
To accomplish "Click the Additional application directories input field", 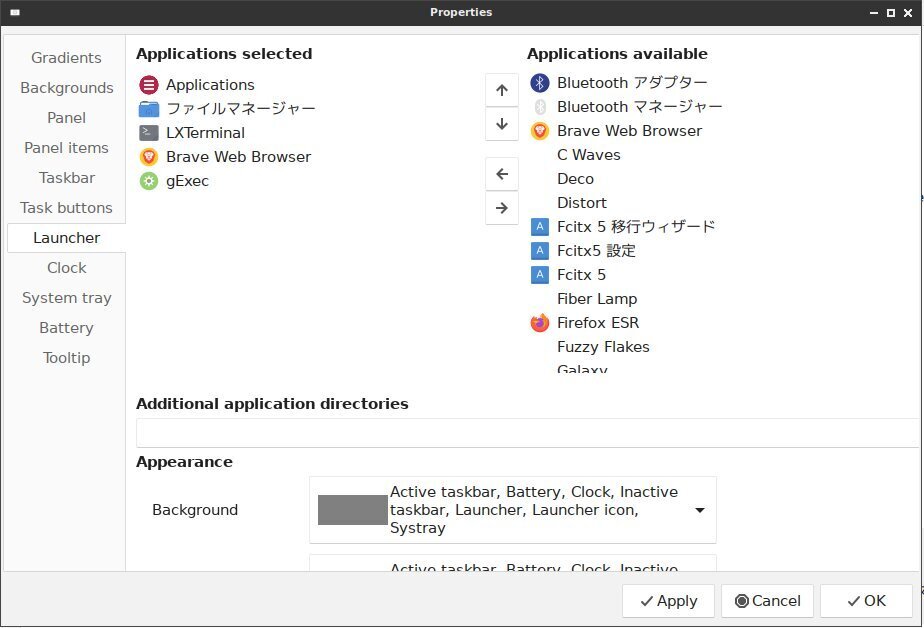I will [x=528, y=432].
